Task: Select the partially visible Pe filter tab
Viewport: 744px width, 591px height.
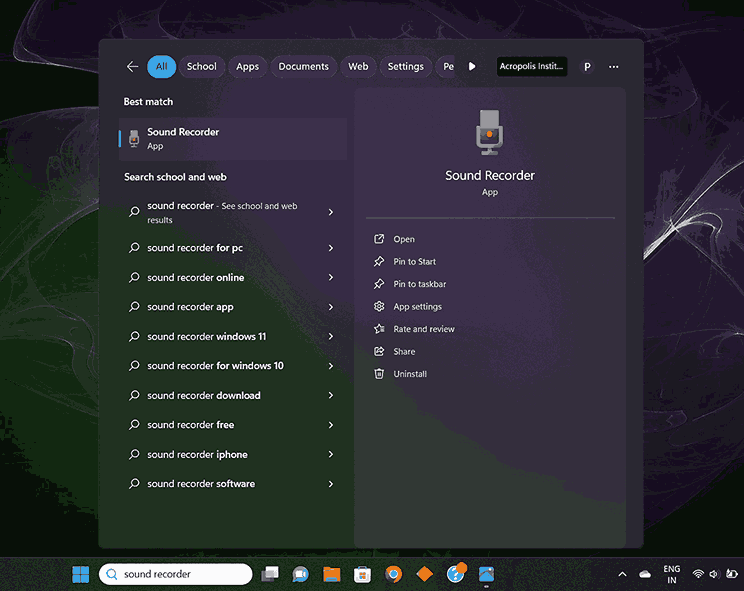Action: click(447, 66)
